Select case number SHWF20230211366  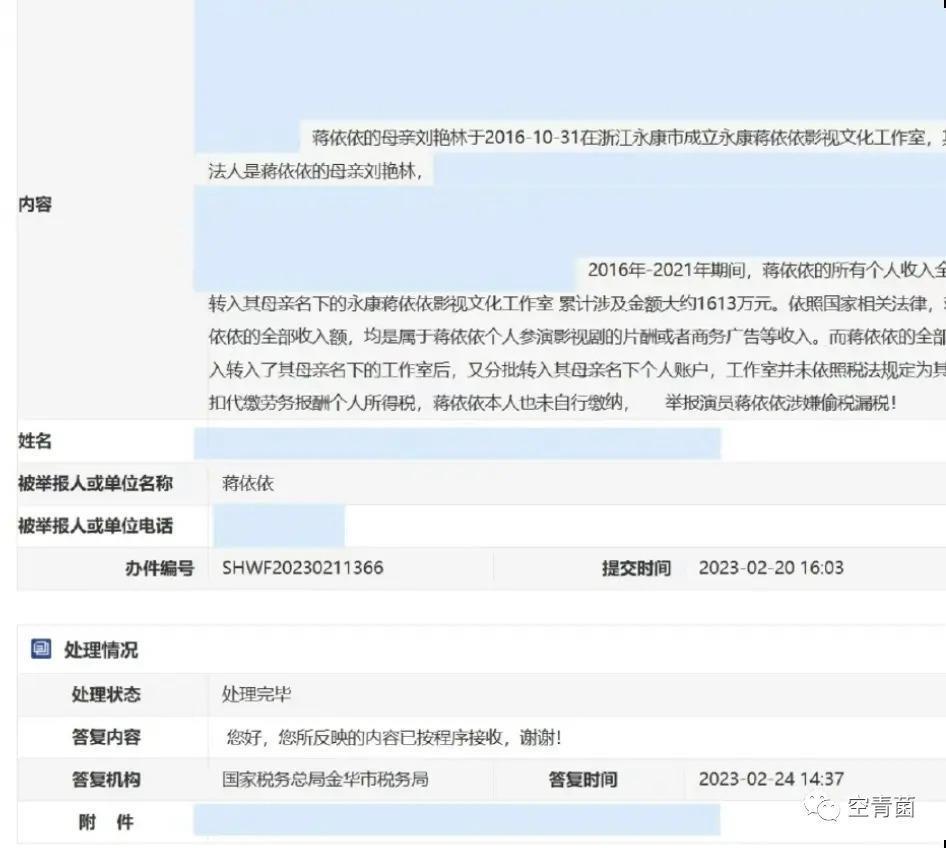302,568
